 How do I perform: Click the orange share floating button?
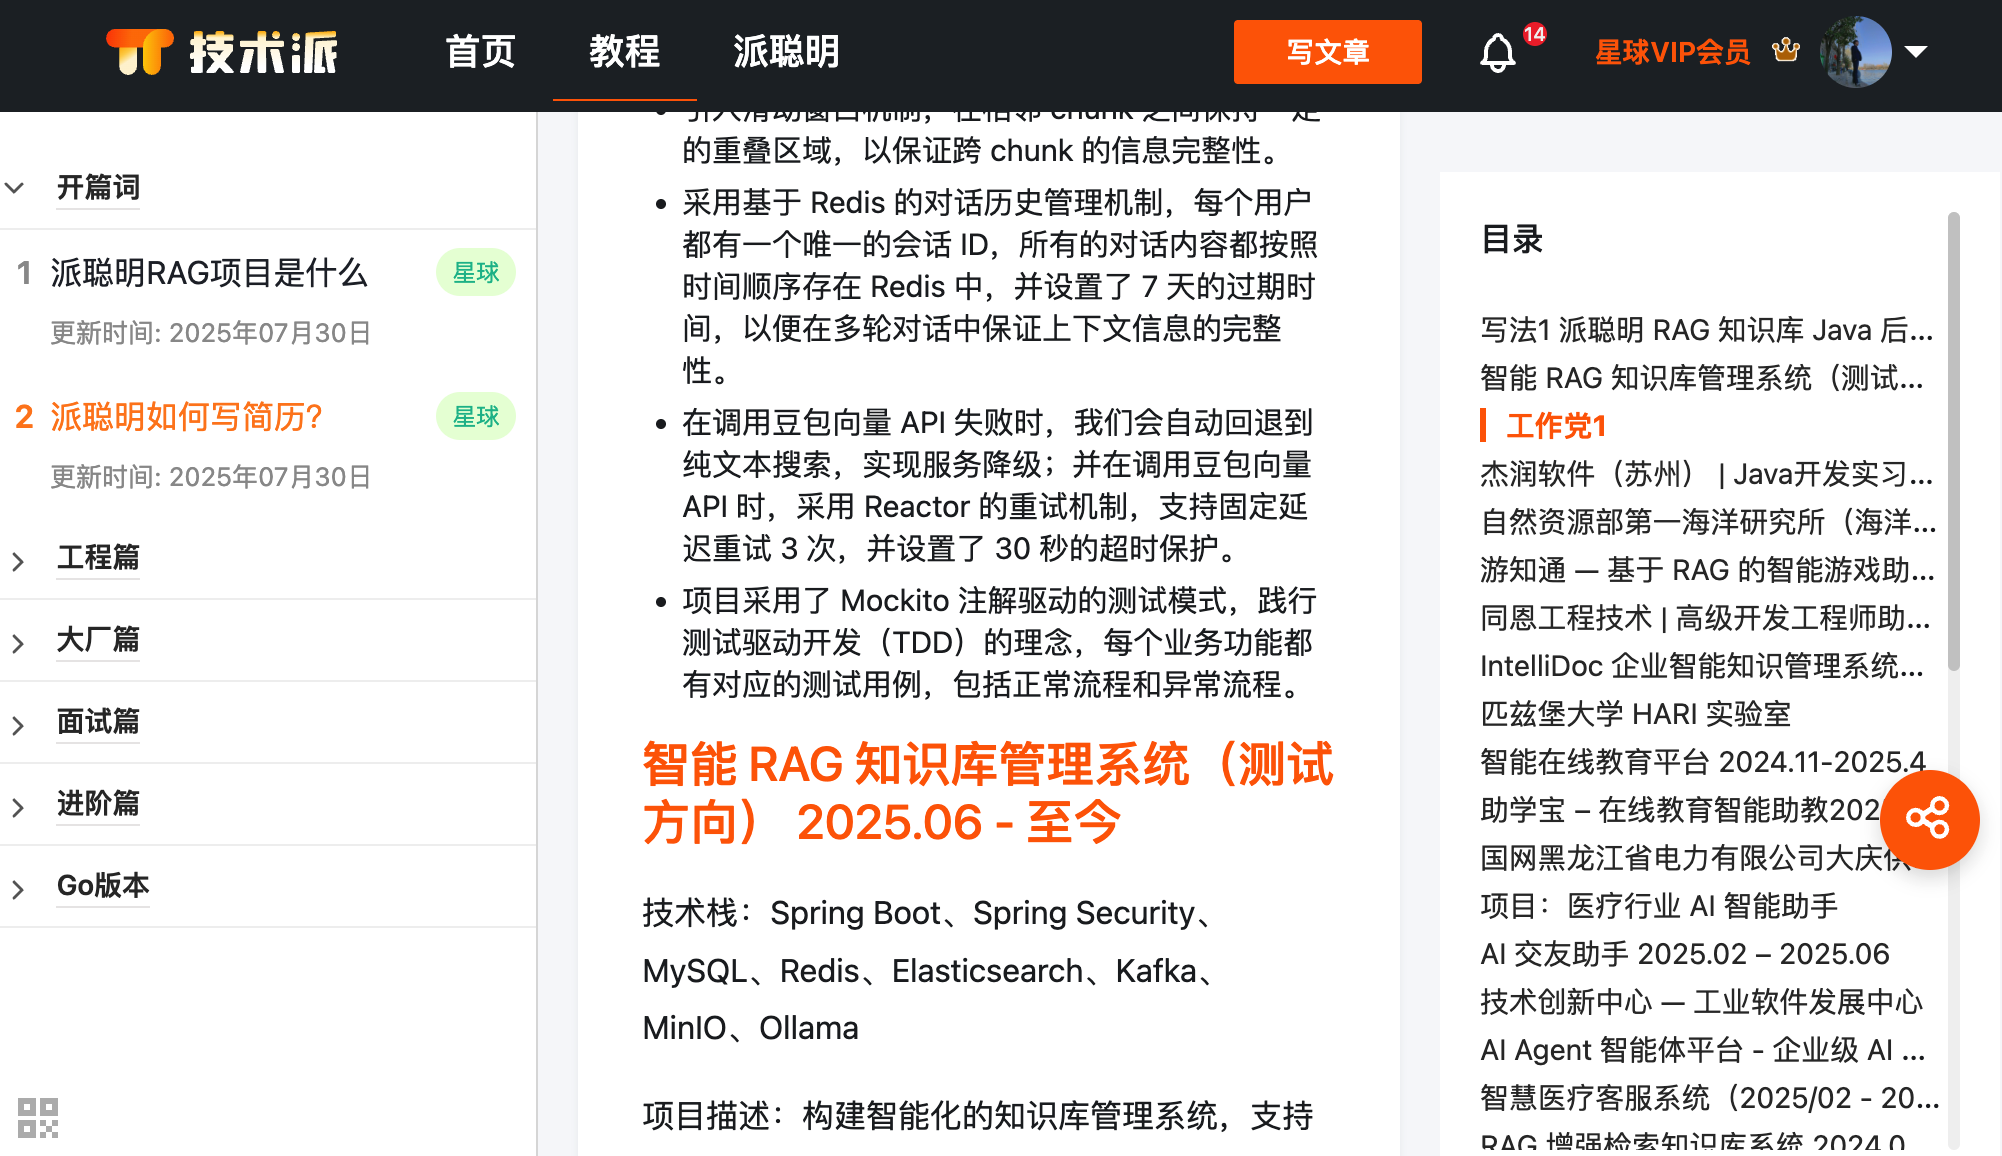(1928, 819)
